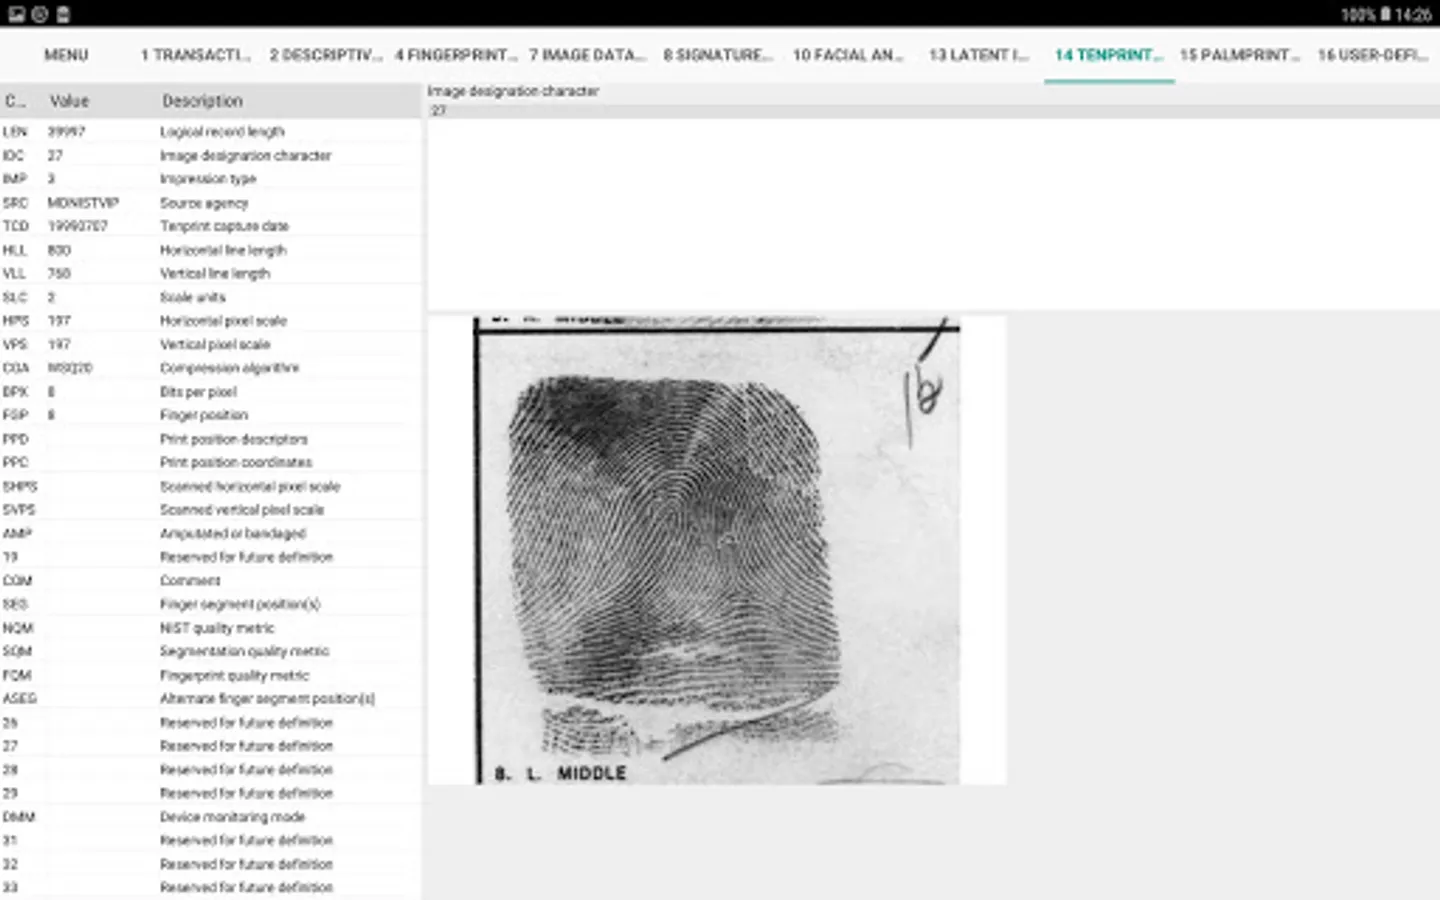Select the ASEG Alternate finger segment row
Image resolution: width=1440 pixels, height=900 pixels.
[x=210, y=699]
